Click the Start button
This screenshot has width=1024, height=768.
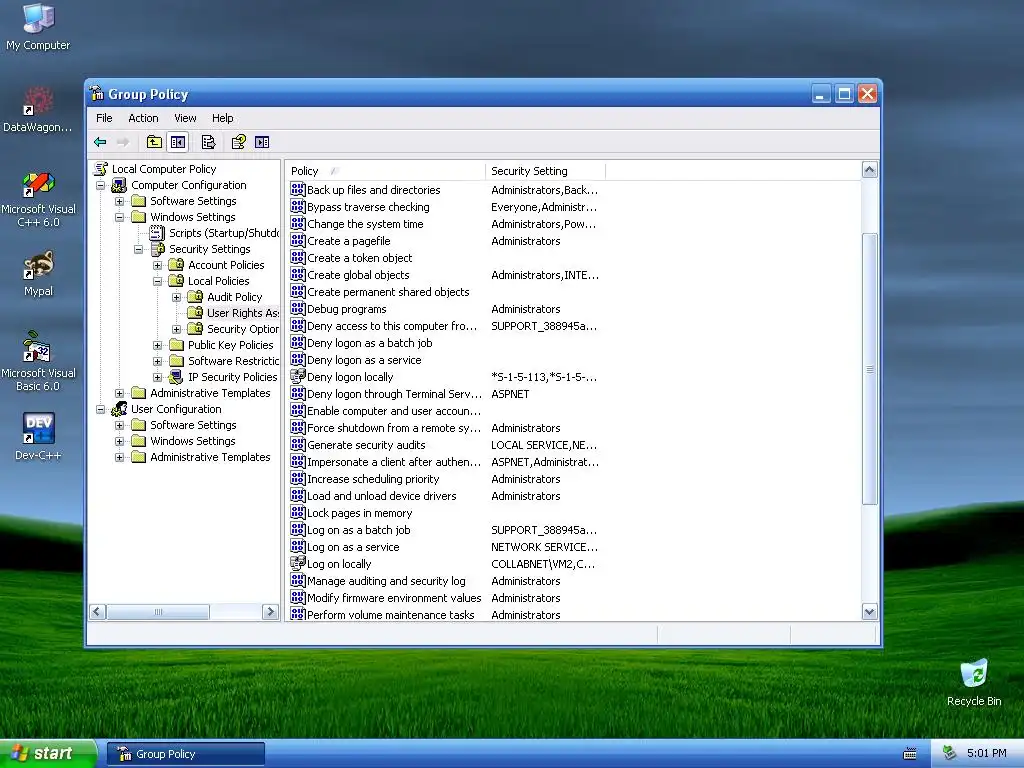[x=47, y=754]
